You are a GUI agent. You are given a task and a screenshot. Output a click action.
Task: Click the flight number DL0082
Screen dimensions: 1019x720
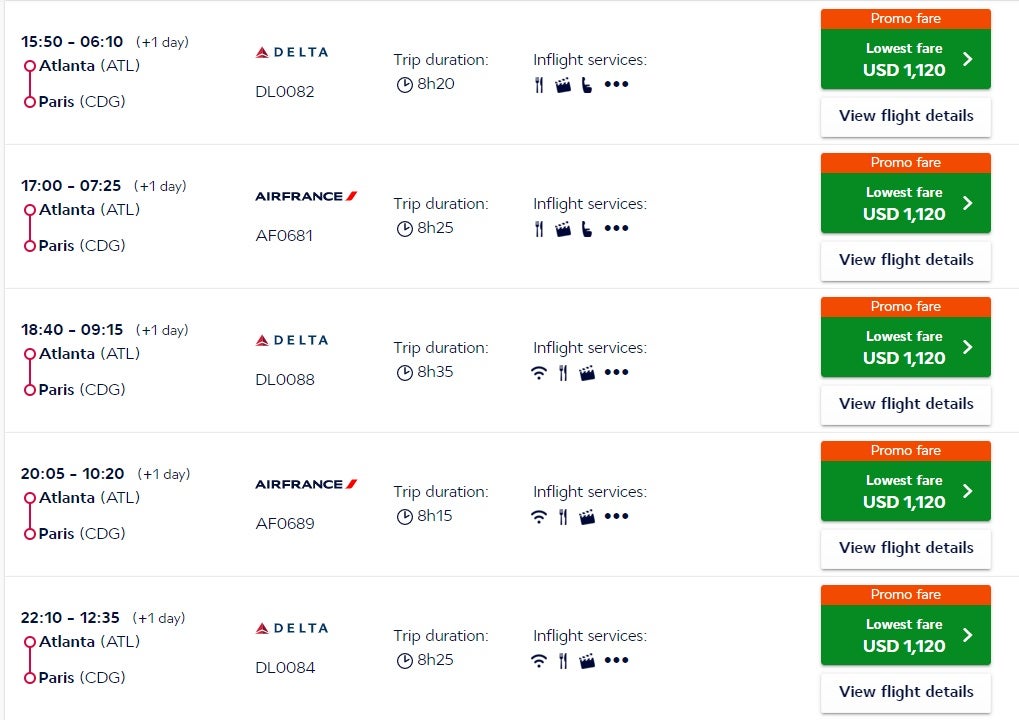coord(285,92)
